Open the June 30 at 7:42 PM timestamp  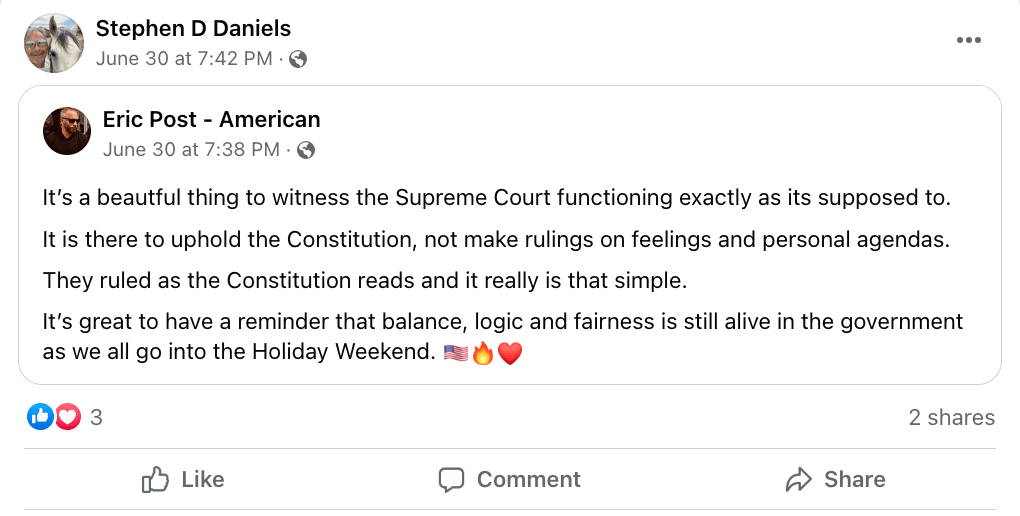(x=184, y=59)
